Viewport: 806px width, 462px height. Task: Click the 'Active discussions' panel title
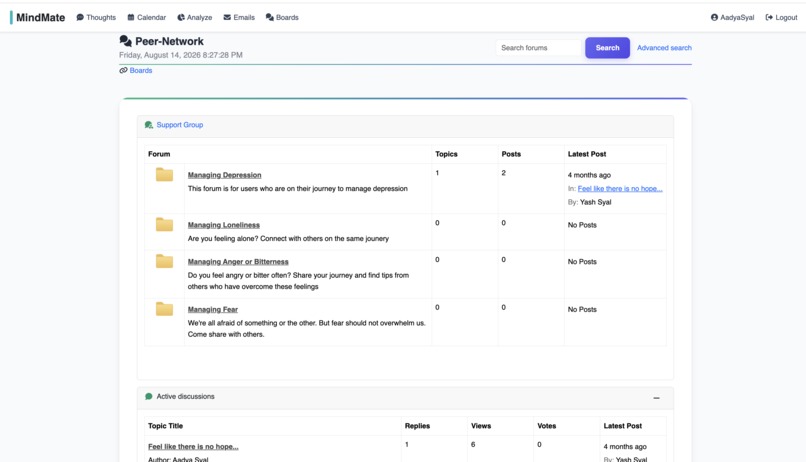[x=186, y=396]
